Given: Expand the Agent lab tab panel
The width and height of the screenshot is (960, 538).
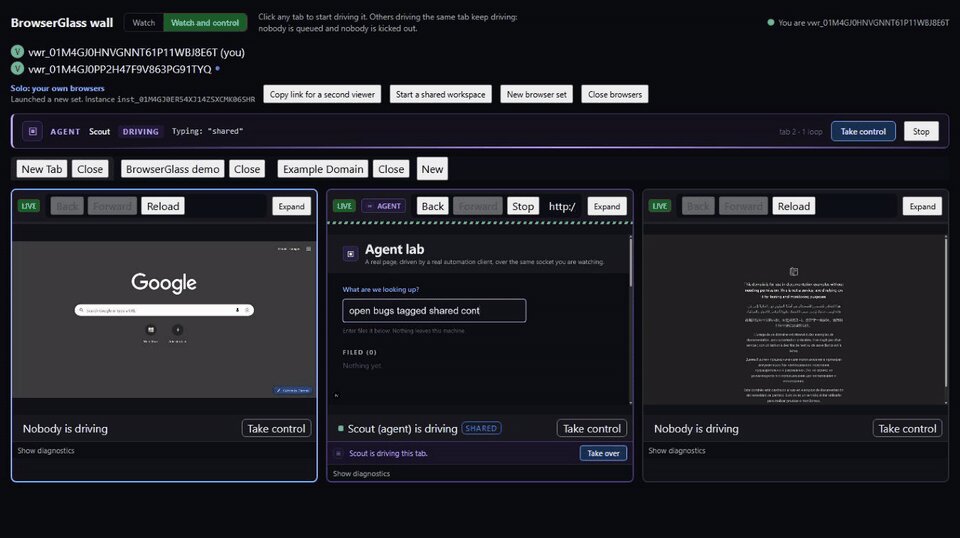Looking at the screenshot, I should click(x=607, y=206).
